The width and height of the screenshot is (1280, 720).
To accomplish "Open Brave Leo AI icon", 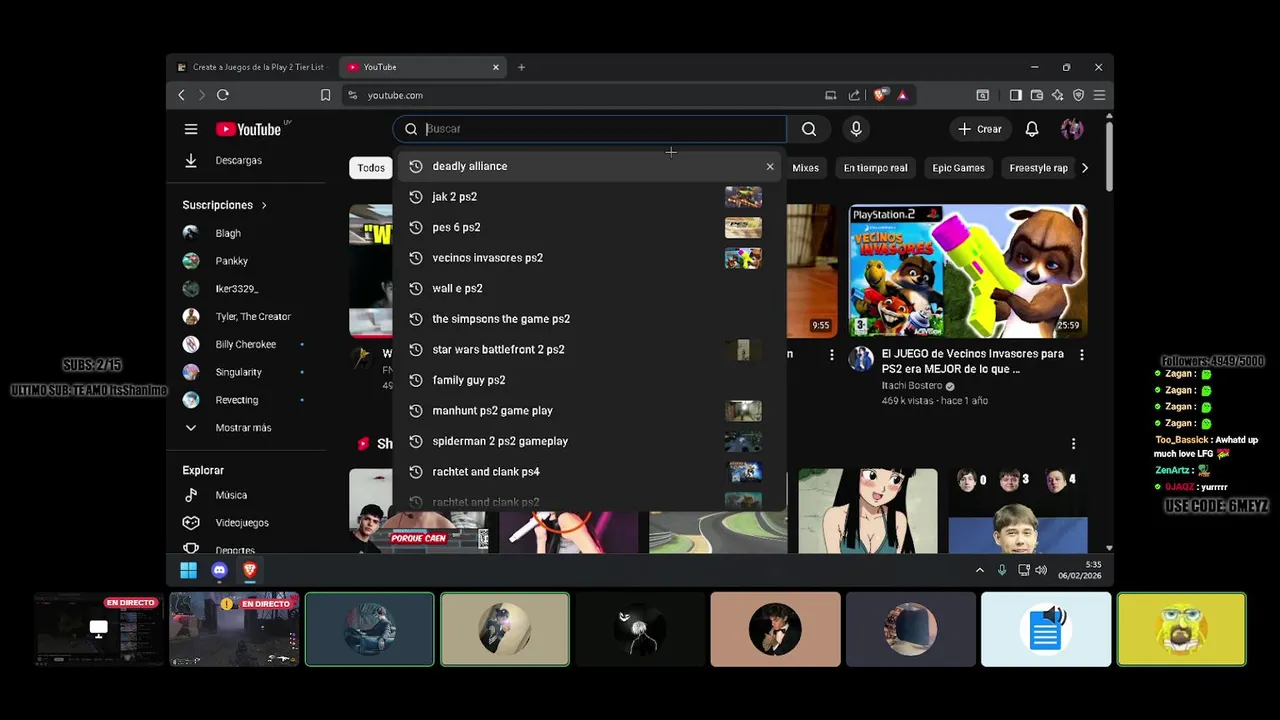I will [1058, 95].
